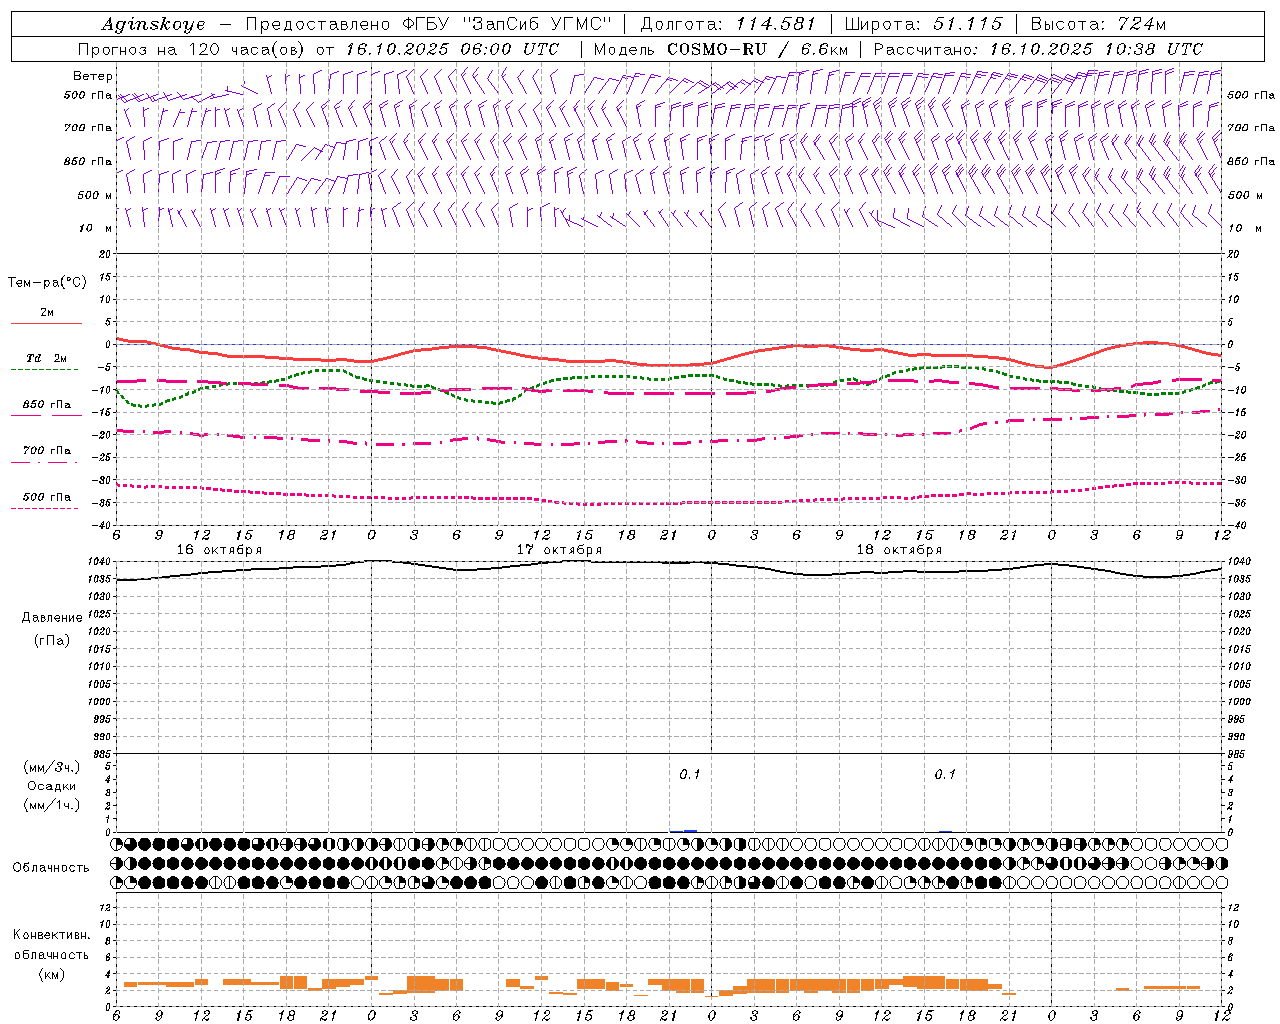The height and width of the screenshot is (1024, 1280).
Task: Click the "Ветер" wind section label
Action: click(x=93, y=76)
